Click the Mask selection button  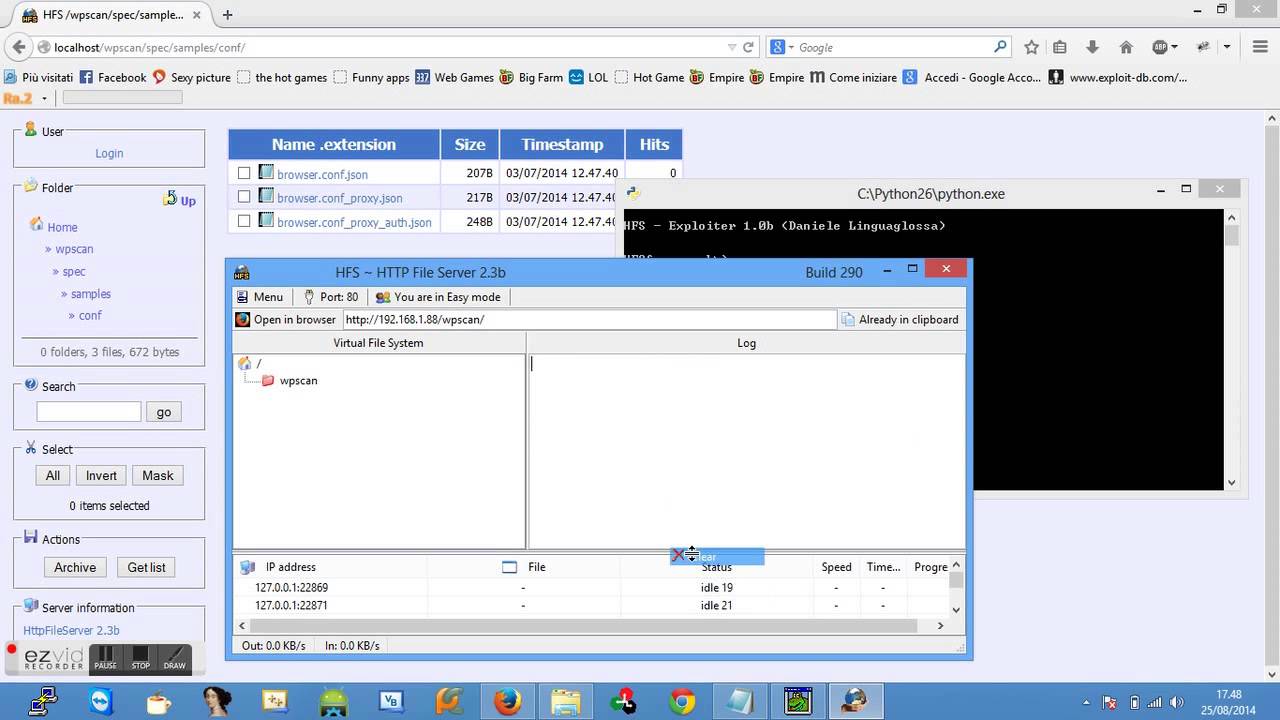pyautogui.click(x=158, y=475)
